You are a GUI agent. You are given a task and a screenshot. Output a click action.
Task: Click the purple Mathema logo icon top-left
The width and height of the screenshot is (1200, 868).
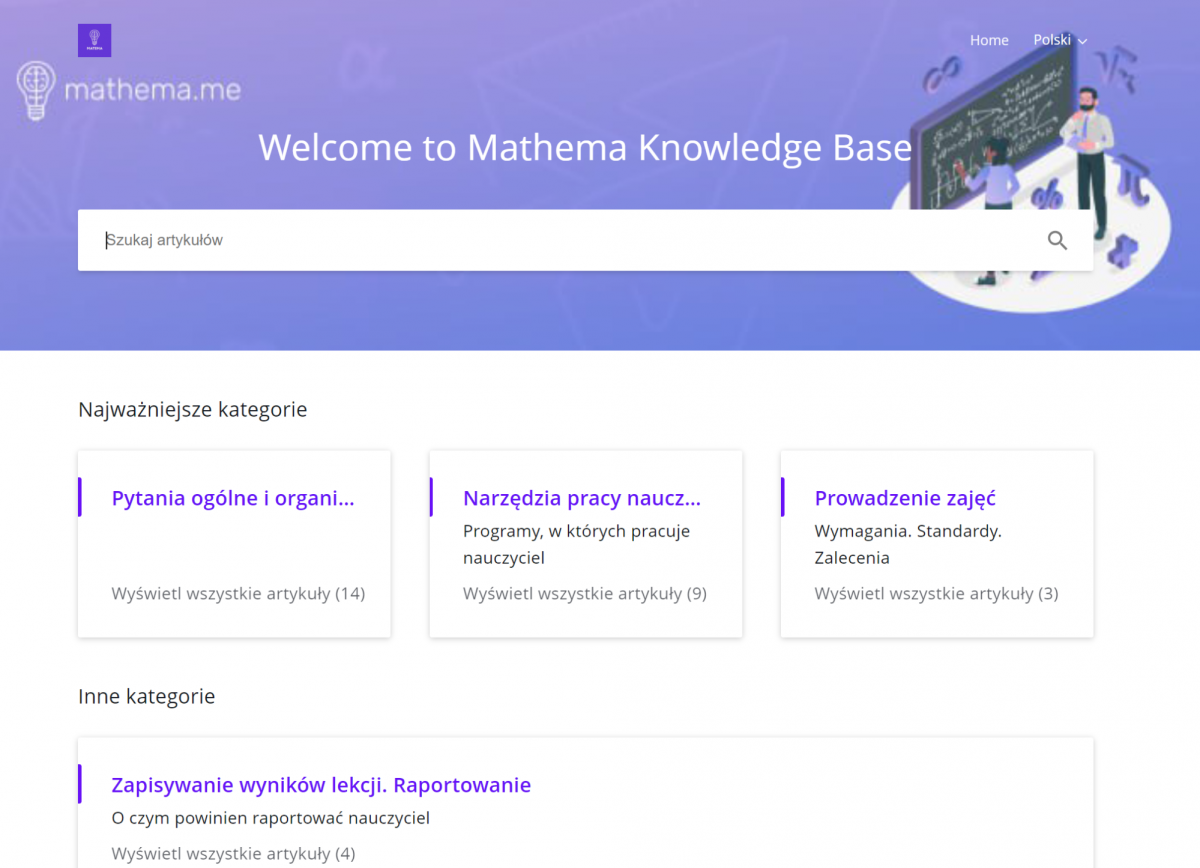point(94,40)
